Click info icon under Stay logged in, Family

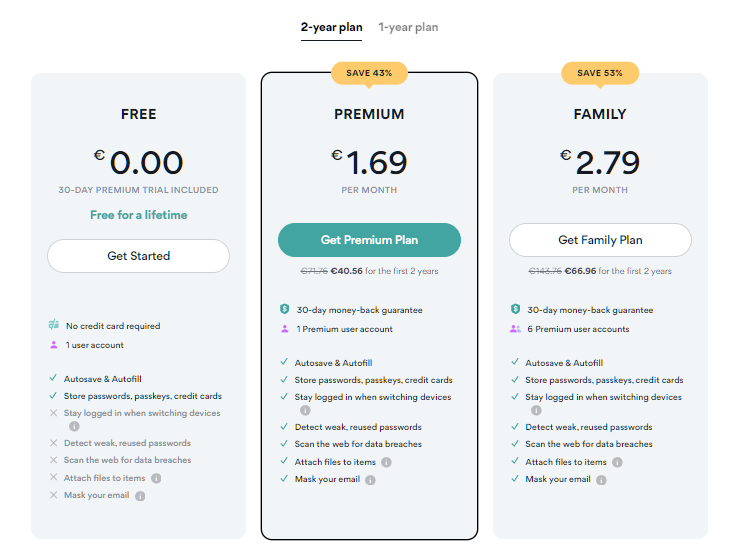[x=536, y=410]
